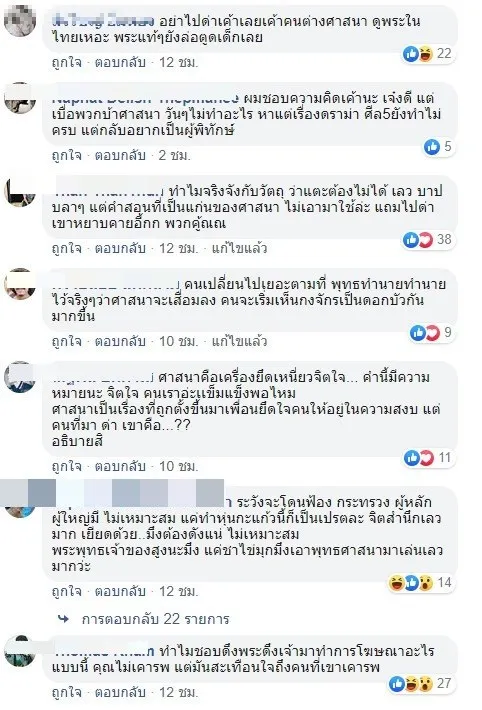Open reactions showing 22 on first comment
Viewport: 482px width, 710px height.
pos(427,54)
